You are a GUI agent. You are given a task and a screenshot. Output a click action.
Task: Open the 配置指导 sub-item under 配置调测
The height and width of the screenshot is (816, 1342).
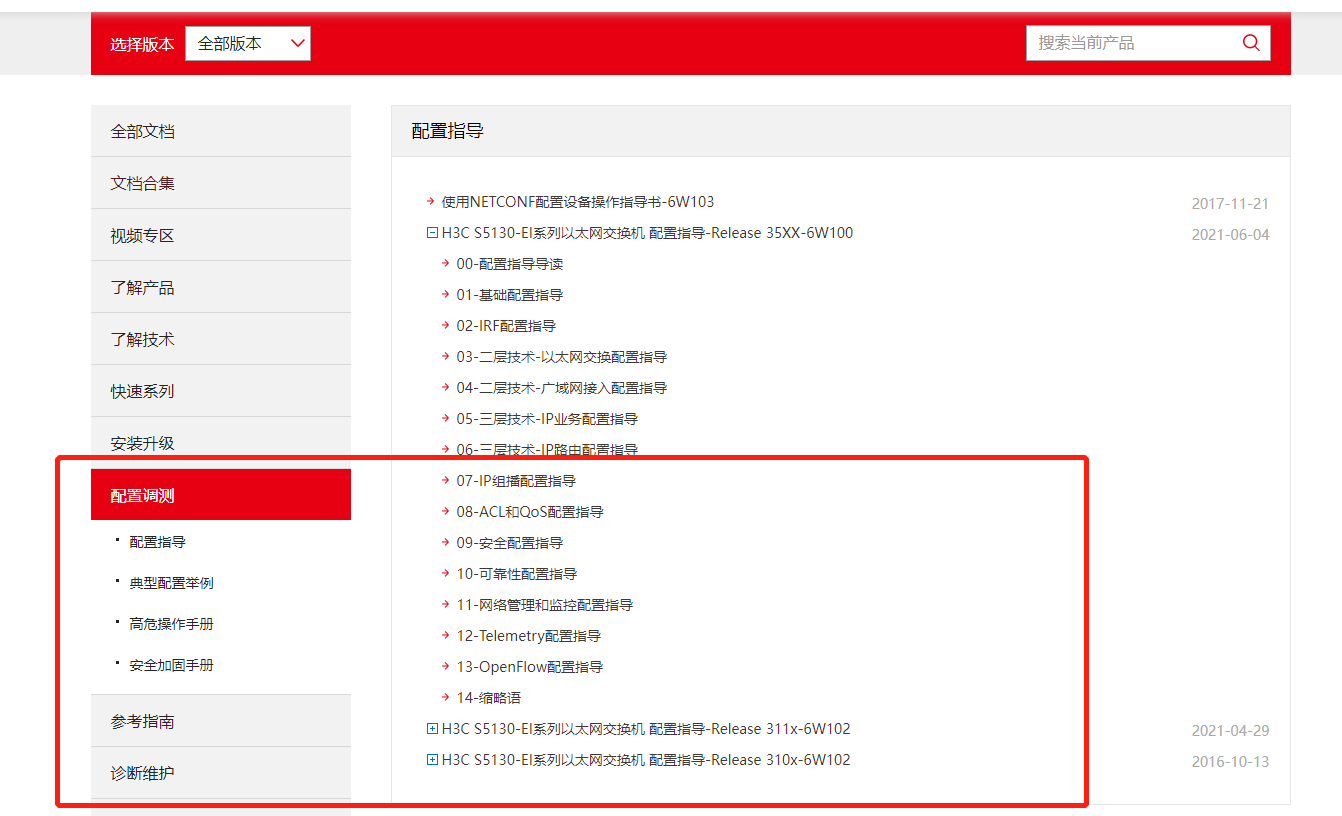[x=157, y=542]
